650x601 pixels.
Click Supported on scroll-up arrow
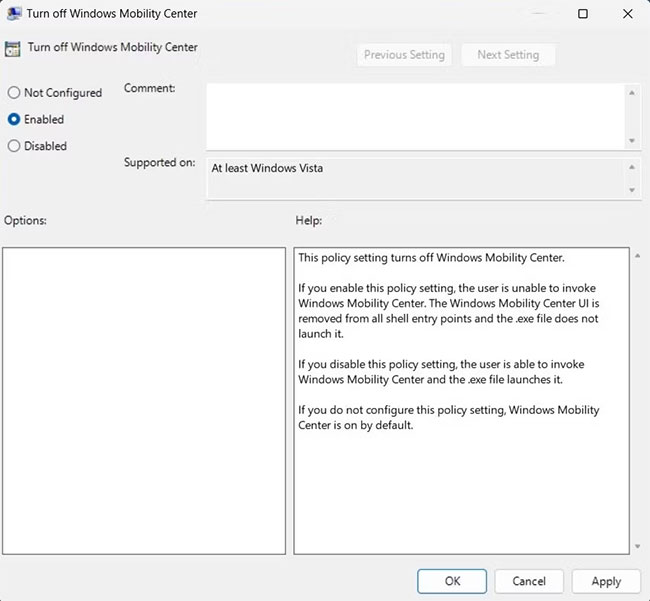coord(632,167)
